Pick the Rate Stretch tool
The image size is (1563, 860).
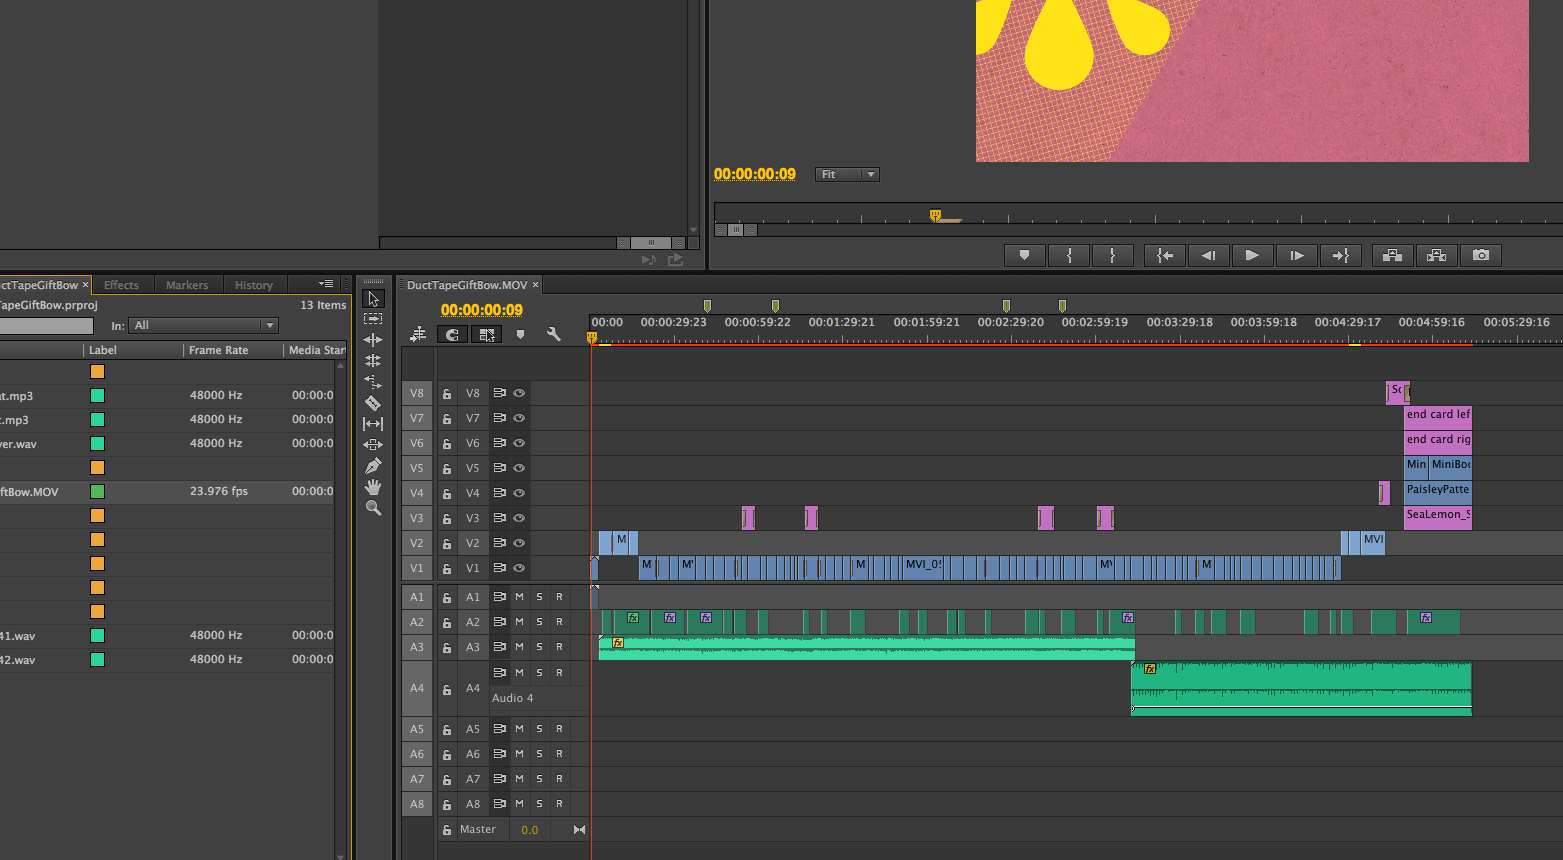pos(373,382)
